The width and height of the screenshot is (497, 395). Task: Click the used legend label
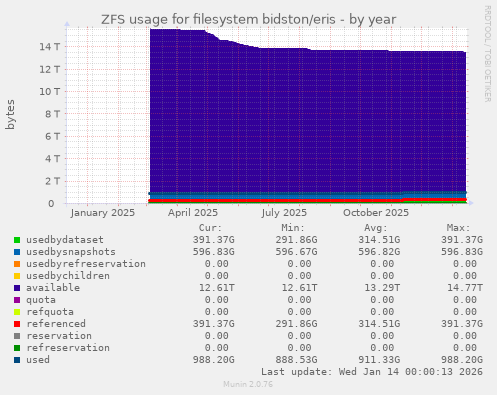point(38,360)
